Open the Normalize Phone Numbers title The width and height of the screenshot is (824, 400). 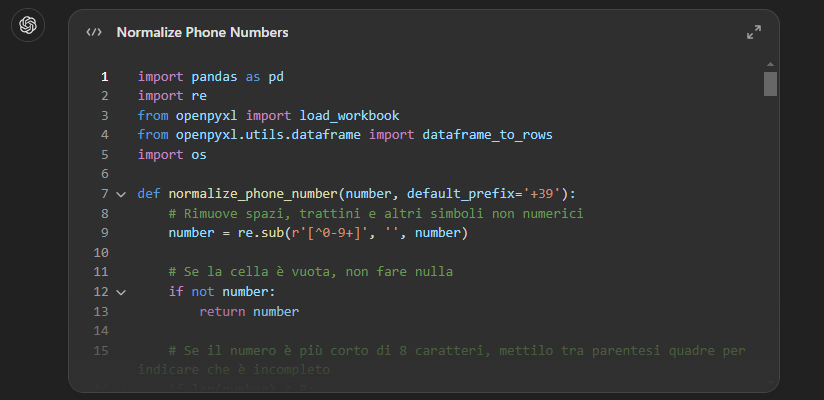[x=202, y=33]
